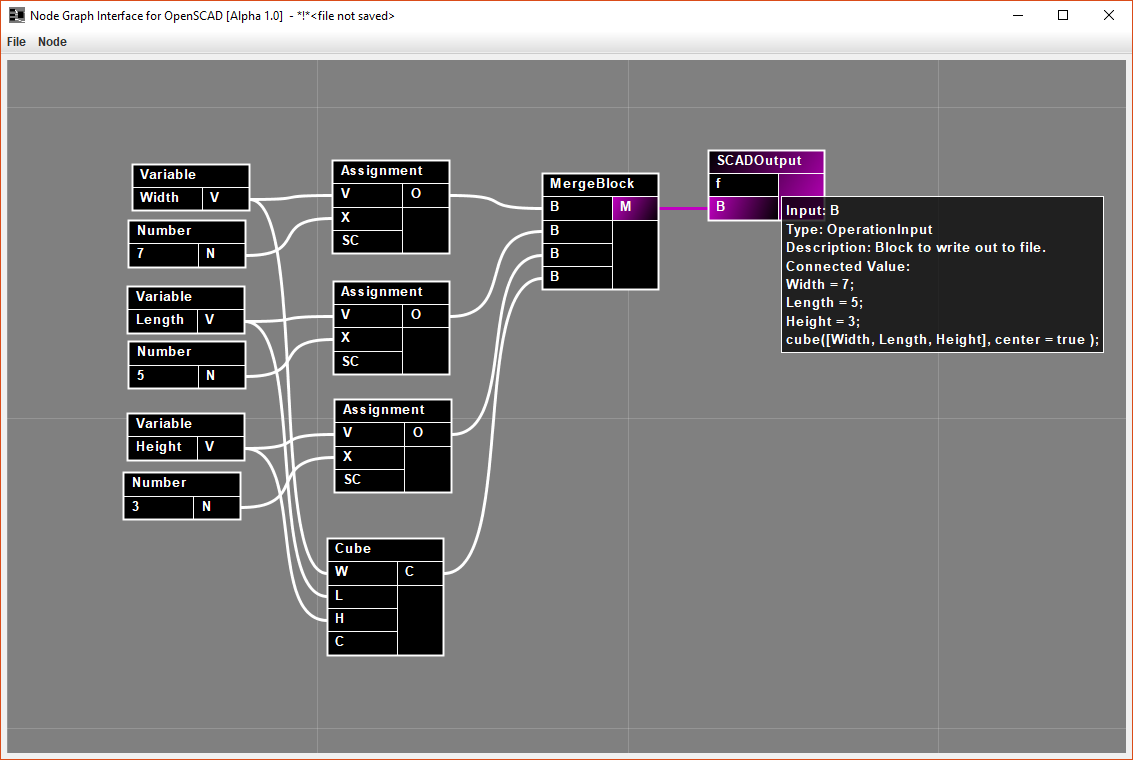This screenshot has height=760, width=1133.
Task: Click the value field showing 5
Action: (163, 376)
